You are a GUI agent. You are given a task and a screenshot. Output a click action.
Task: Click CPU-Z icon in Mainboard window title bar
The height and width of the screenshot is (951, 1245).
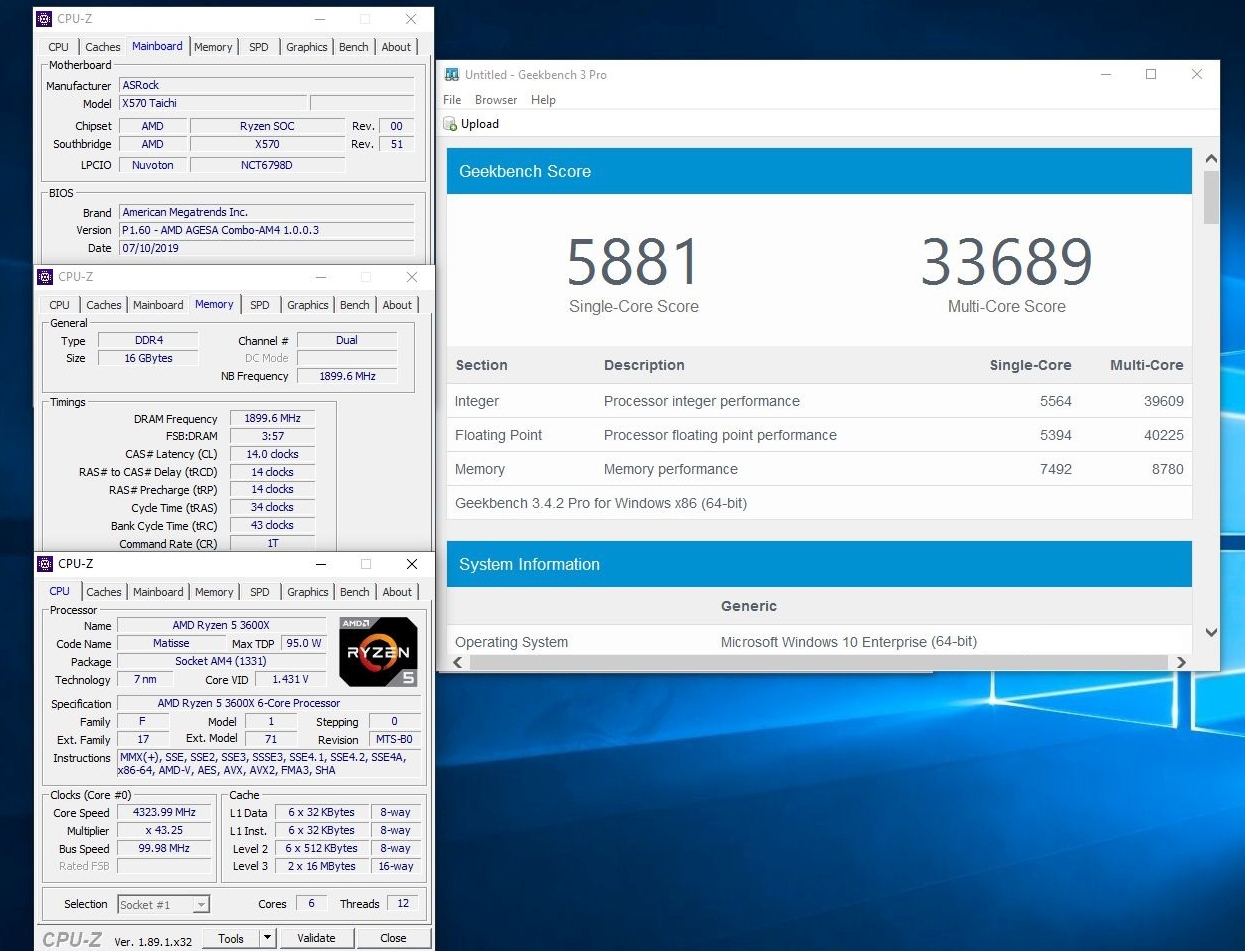43,19
